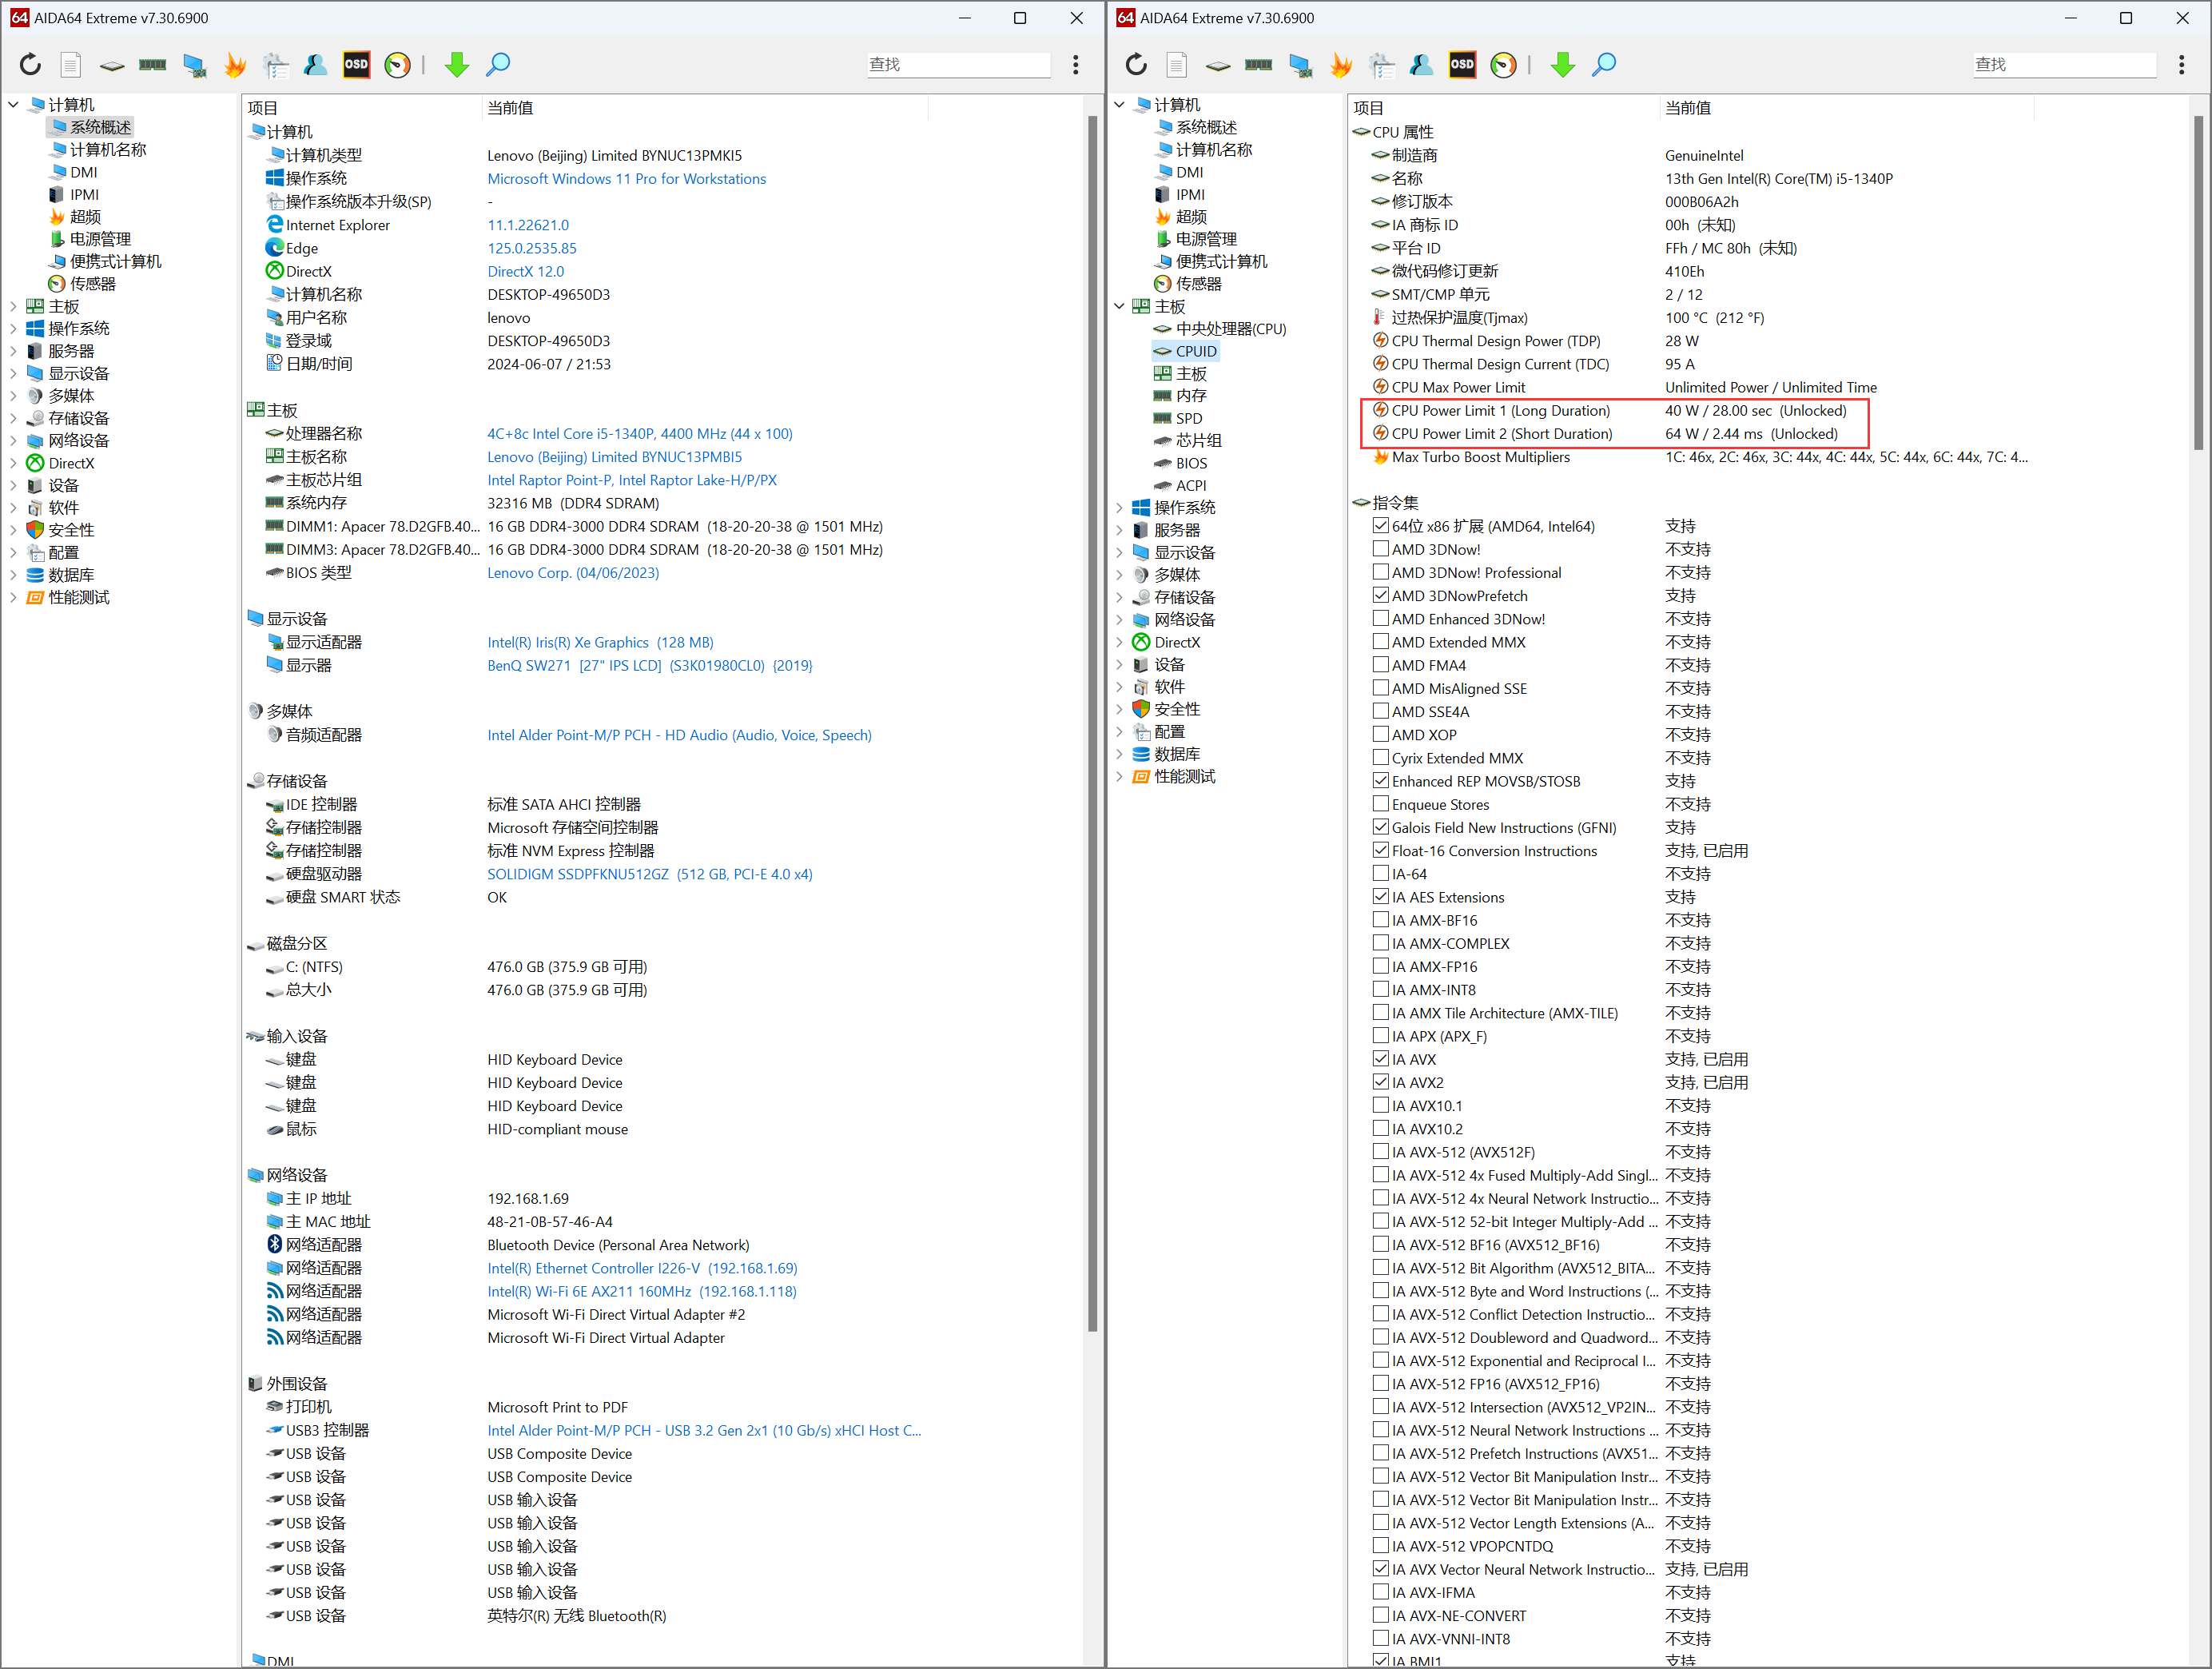Click the refresh icon in left window toolbar
The width and height of the screenshot is (2212, 1669).
pos(30,65)
